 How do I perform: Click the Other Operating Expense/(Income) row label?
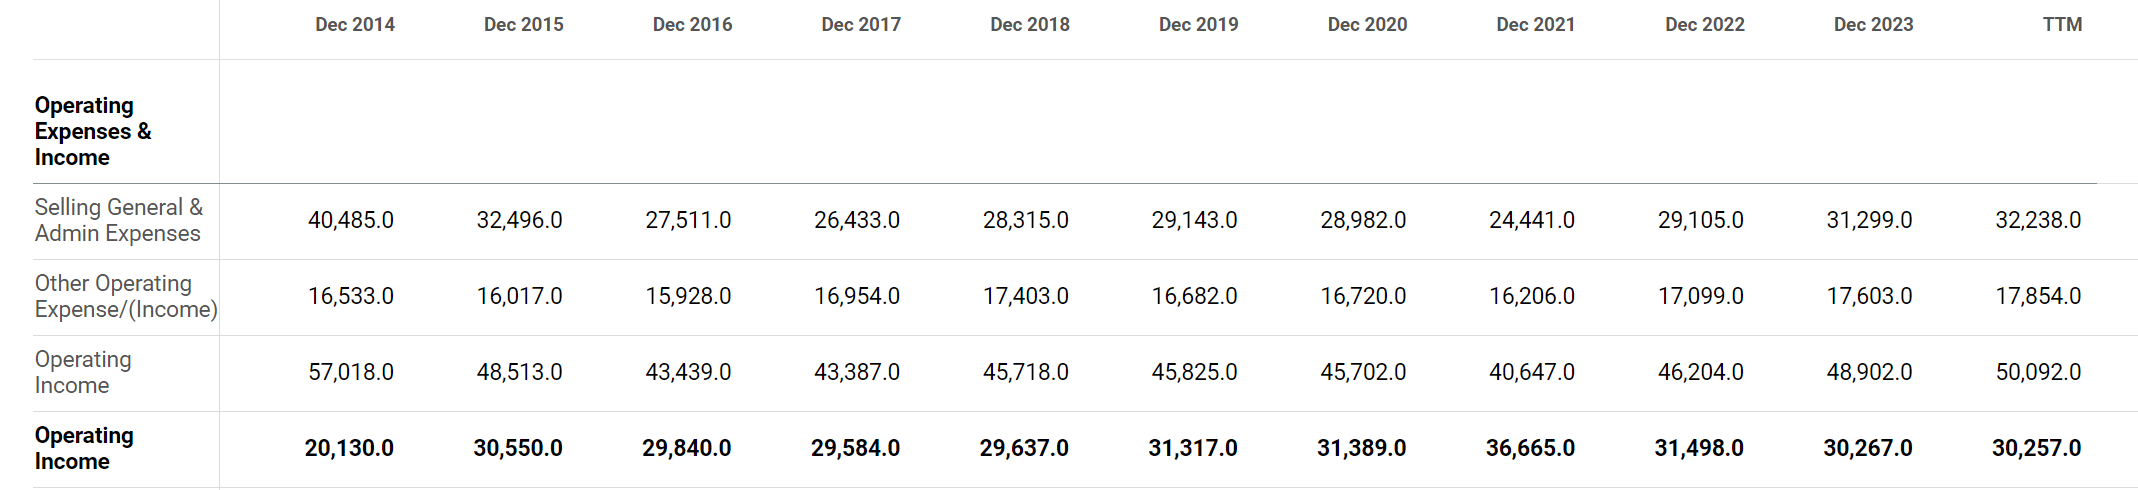coord(125,296)
